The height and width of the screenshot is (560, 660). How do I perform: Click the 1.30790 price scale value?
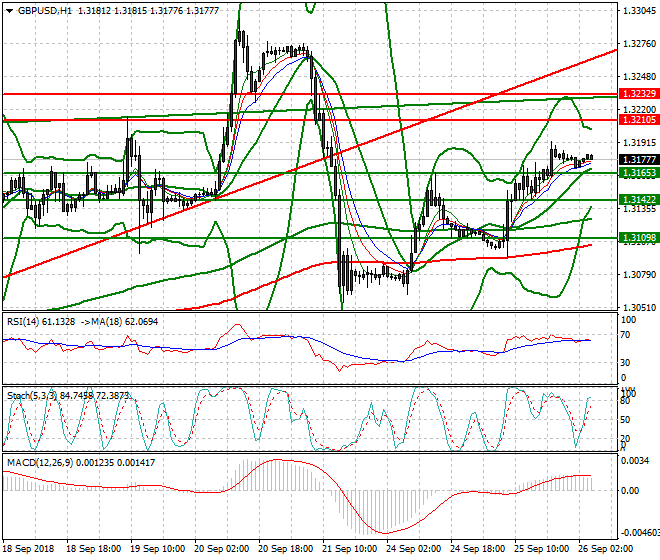(x=639, y=275)
